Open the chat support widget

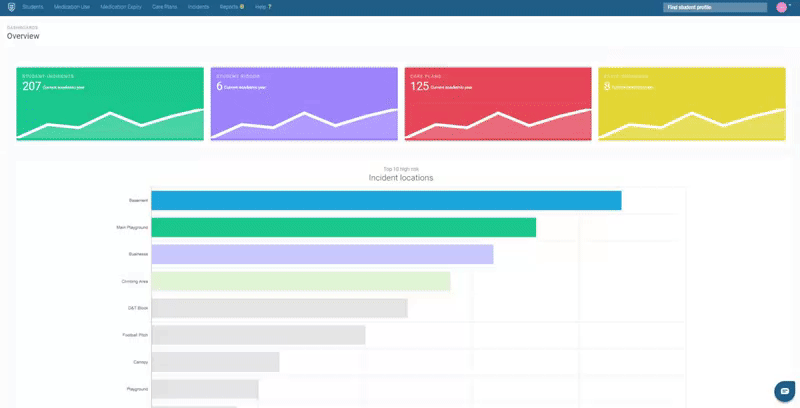[785, 391]
